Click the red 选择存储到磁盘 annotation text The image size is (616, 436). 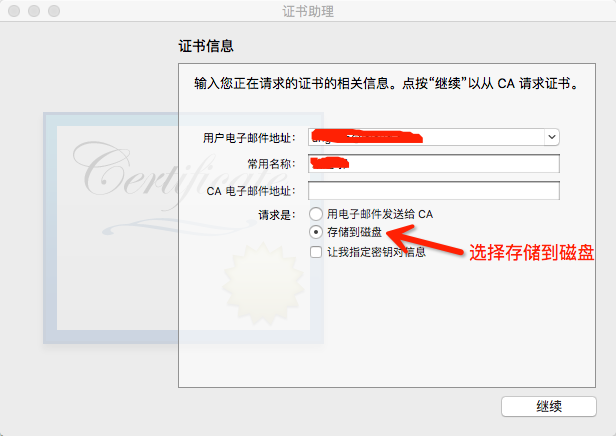532,253
